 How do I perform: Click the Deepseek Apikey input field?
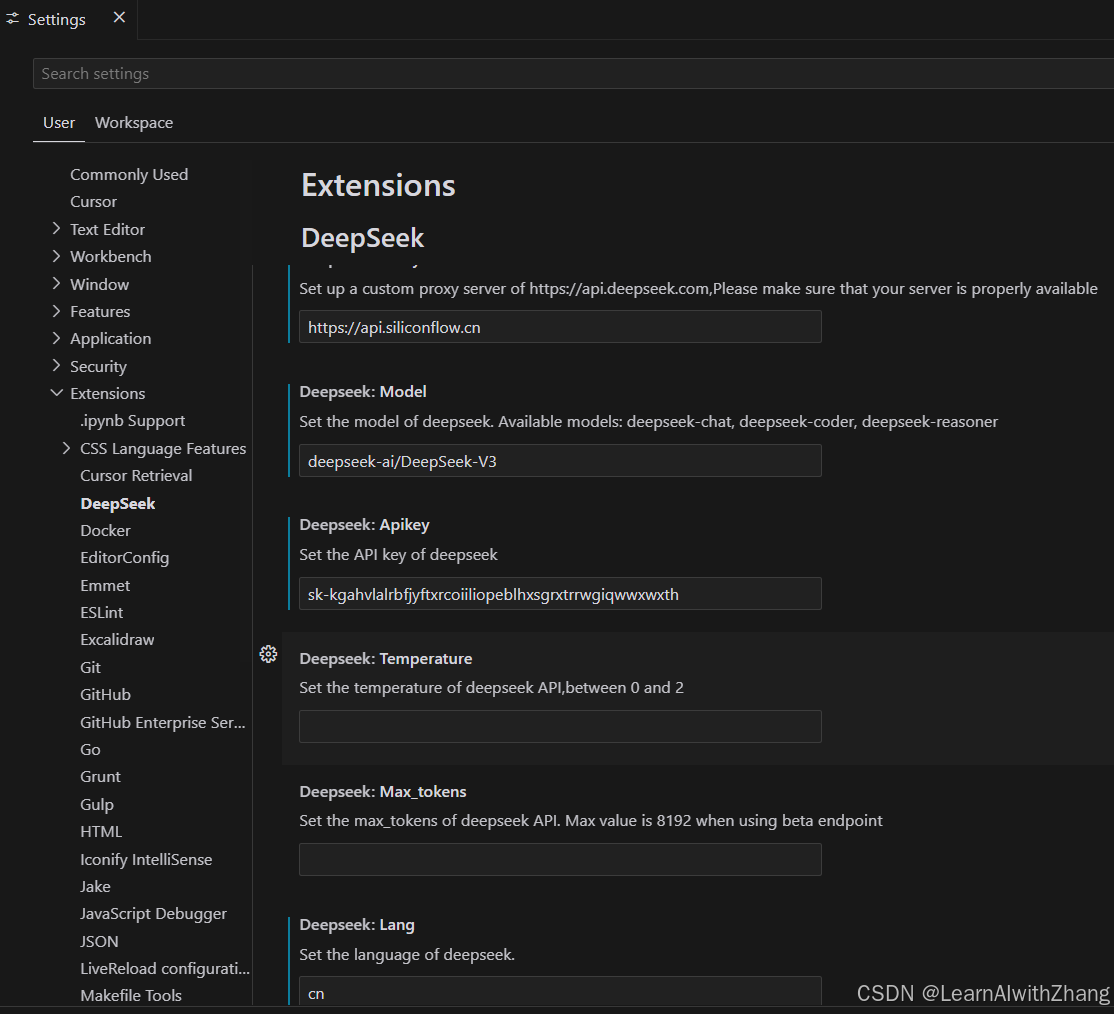560,593
